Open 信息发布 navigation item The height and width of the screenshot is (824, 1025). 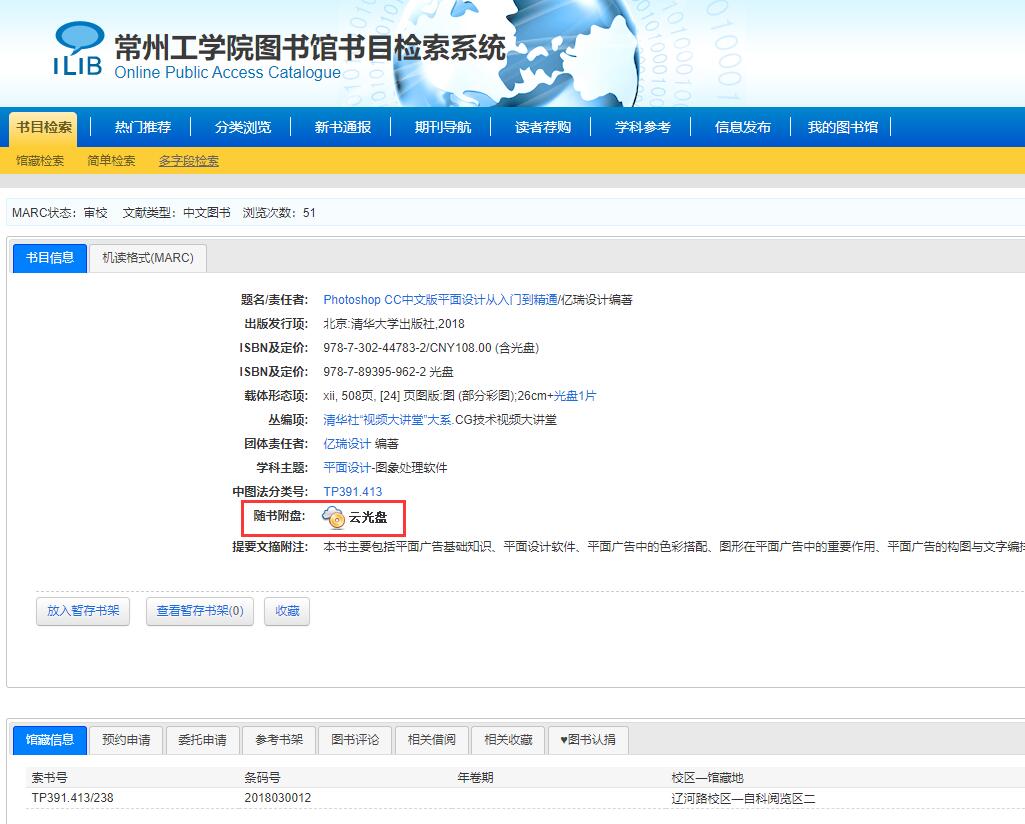click(x=743, y=127)
